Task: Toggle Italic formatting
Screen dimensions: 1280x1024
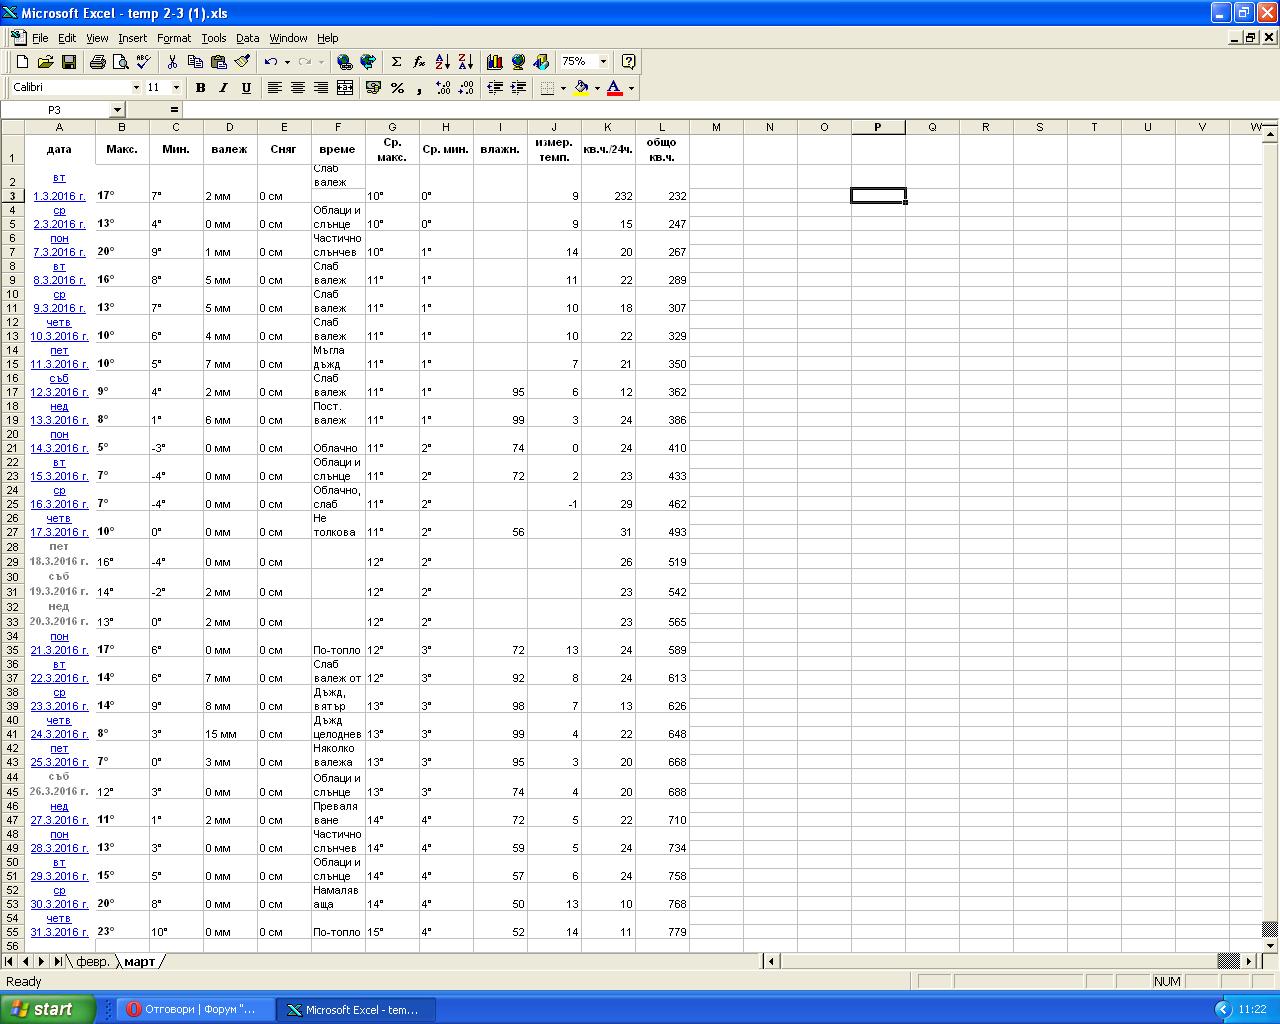Action: tap(223, 88)
